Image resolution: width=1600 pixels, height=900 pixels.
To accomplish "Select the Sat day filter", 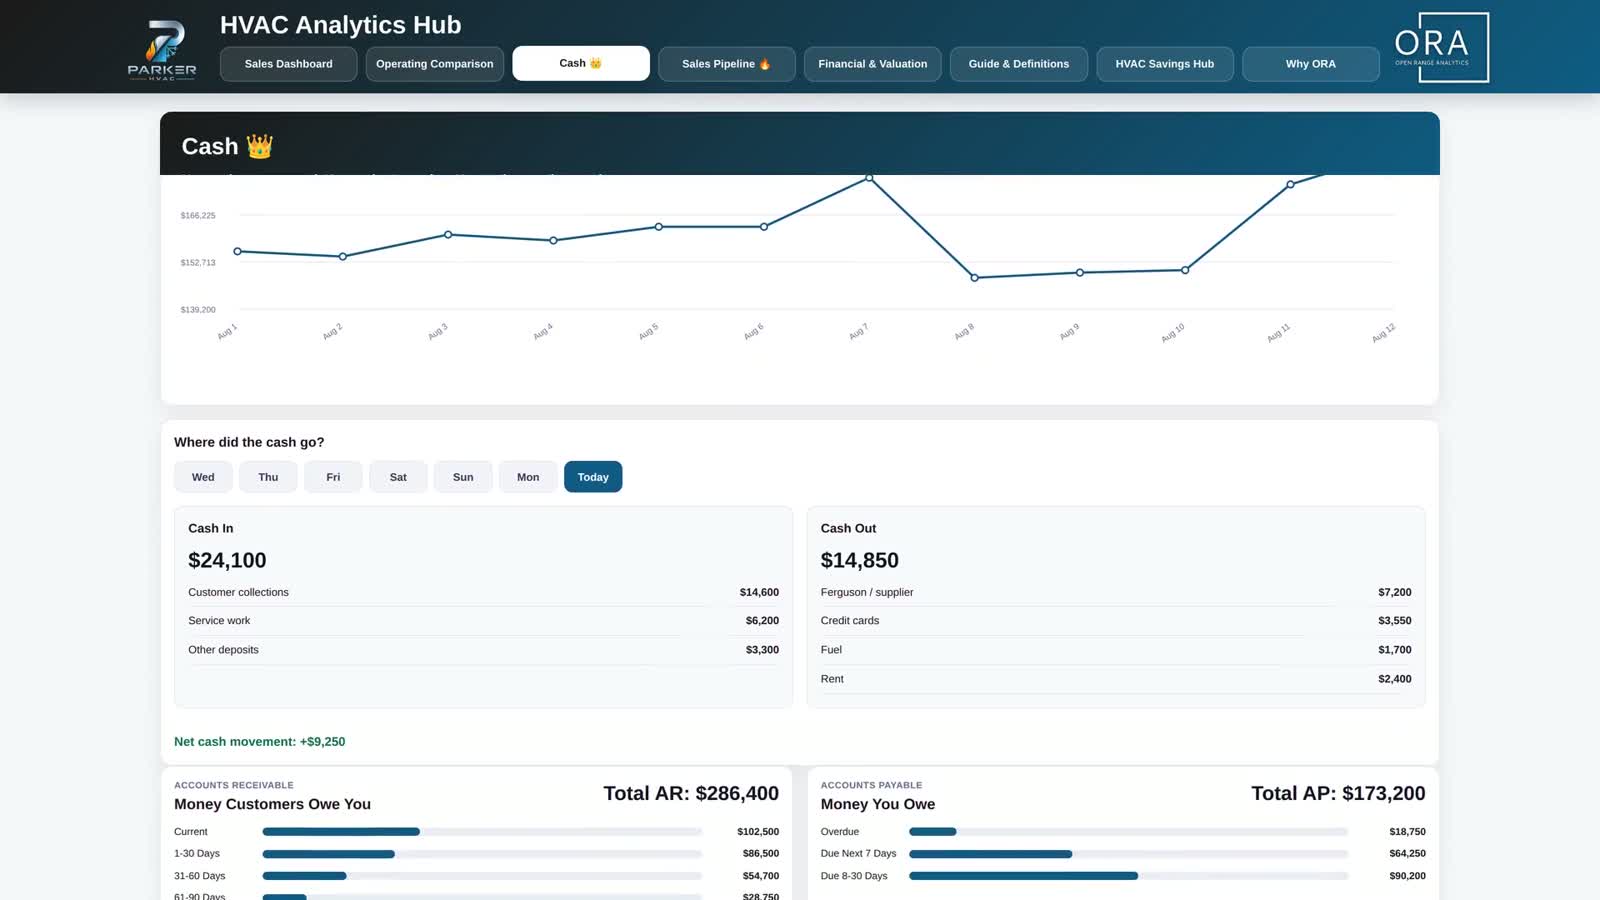I will 398,477.
